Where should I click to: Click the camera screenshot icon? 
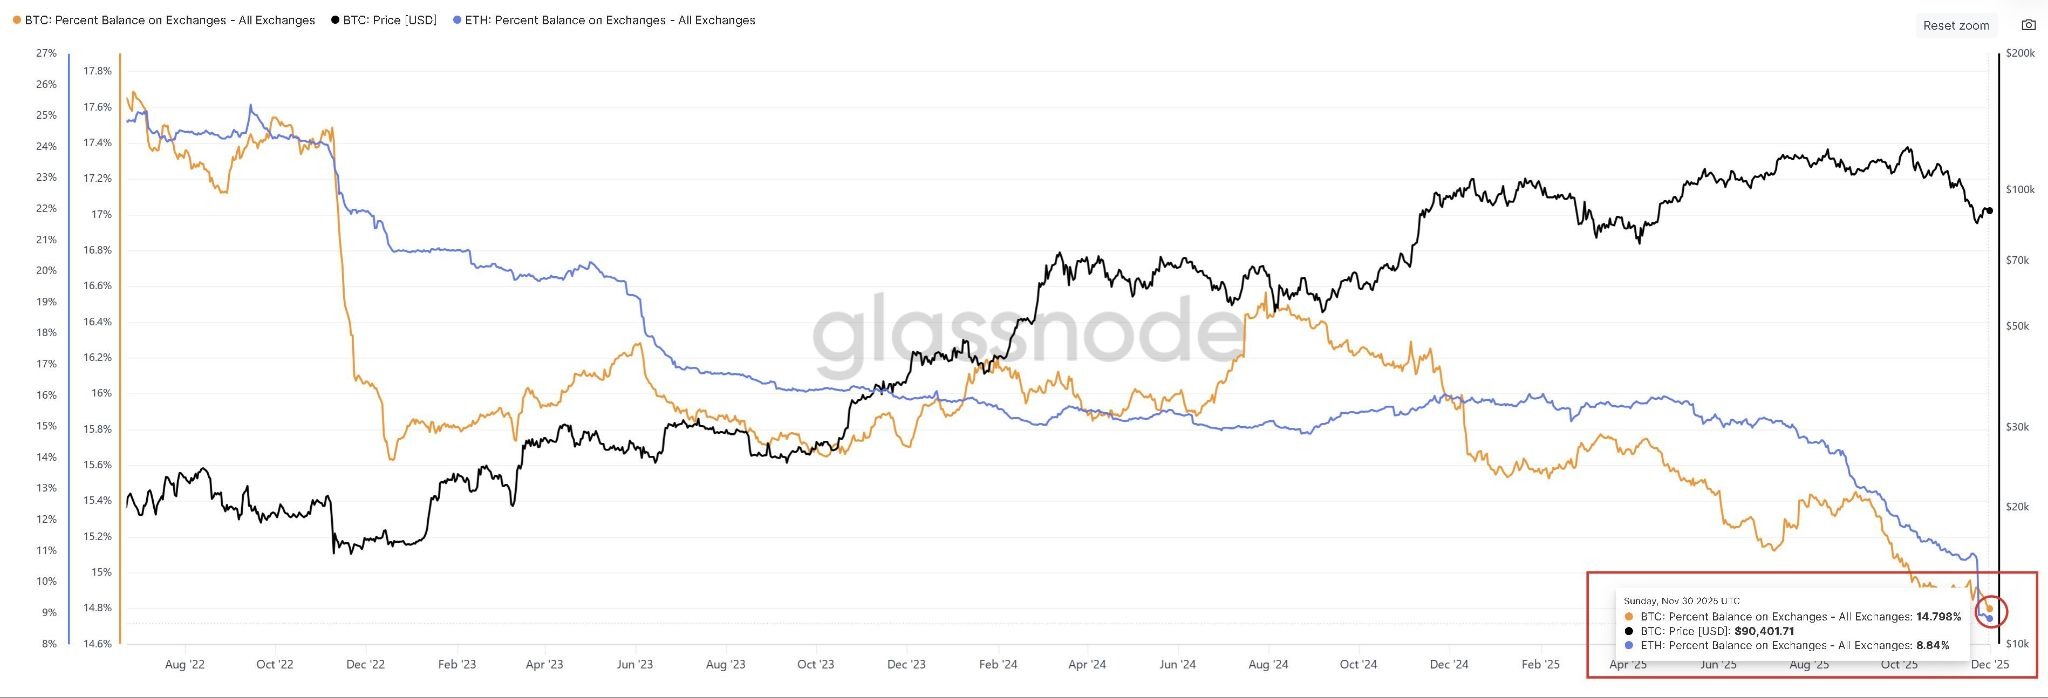[x=2028, y=25]
